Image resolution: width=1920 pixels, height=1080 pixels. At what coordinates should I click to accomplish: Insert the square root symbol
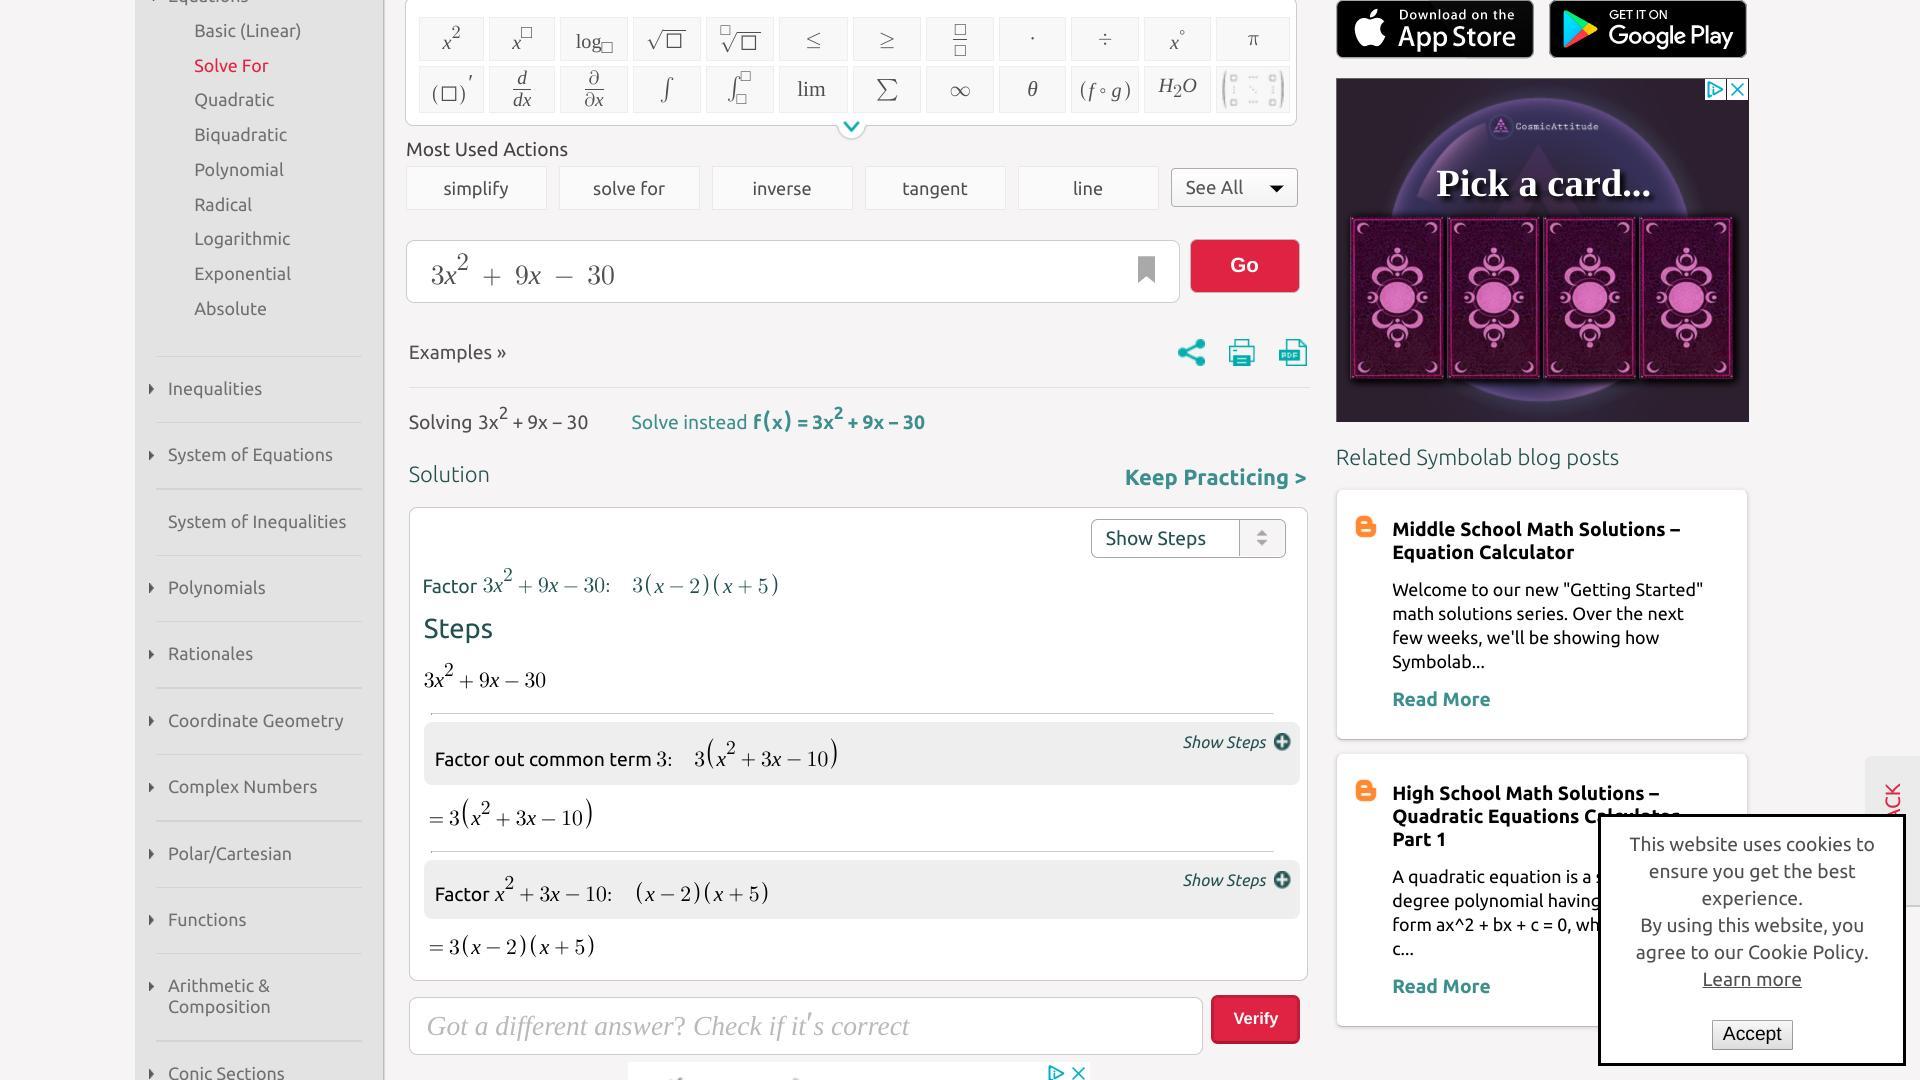click(666, 40)
